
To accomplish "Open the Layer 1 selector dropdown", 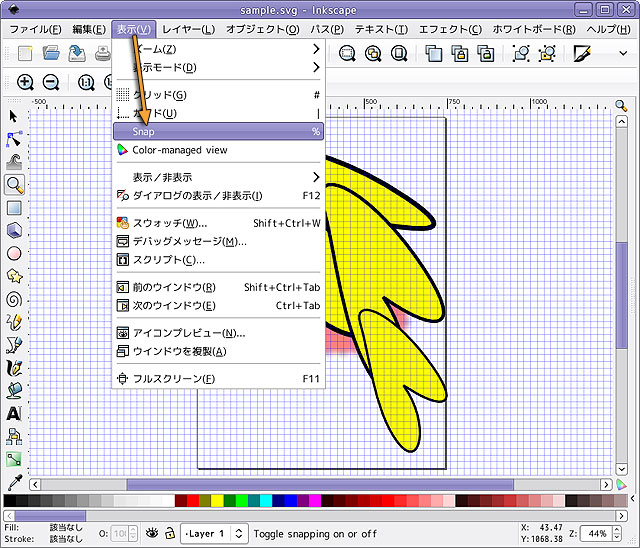I will (x=216, y=534).
